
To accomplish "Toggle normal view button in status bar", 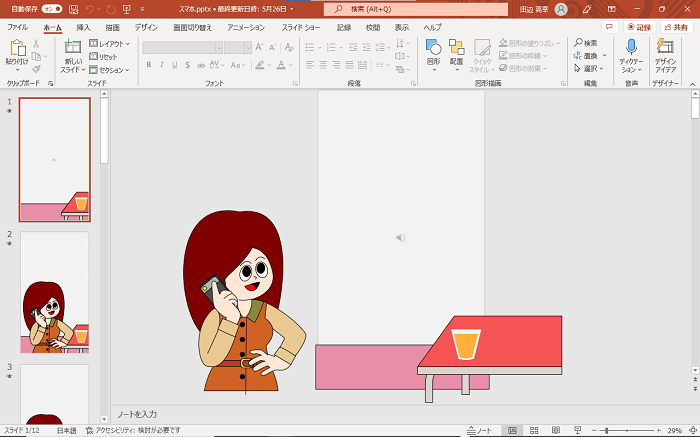I will [512, 430].
